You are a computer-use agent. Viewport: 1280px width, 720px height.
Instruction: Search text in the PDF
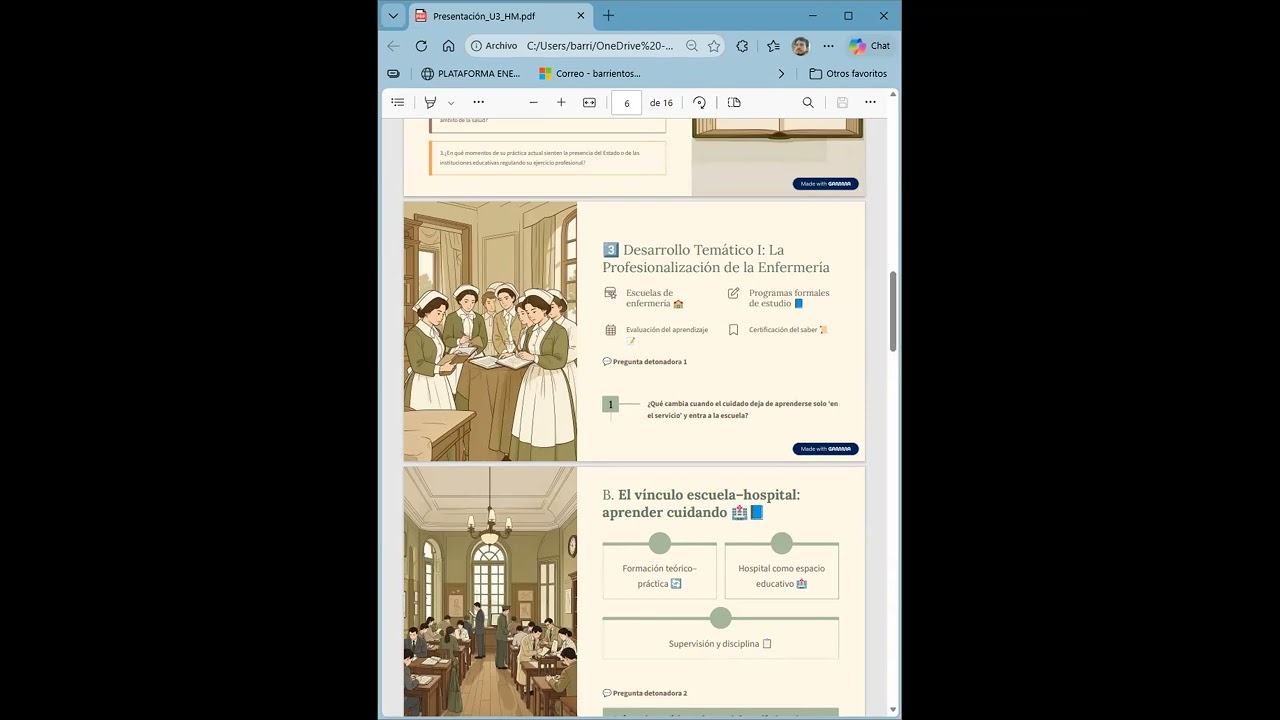(808, 103)
